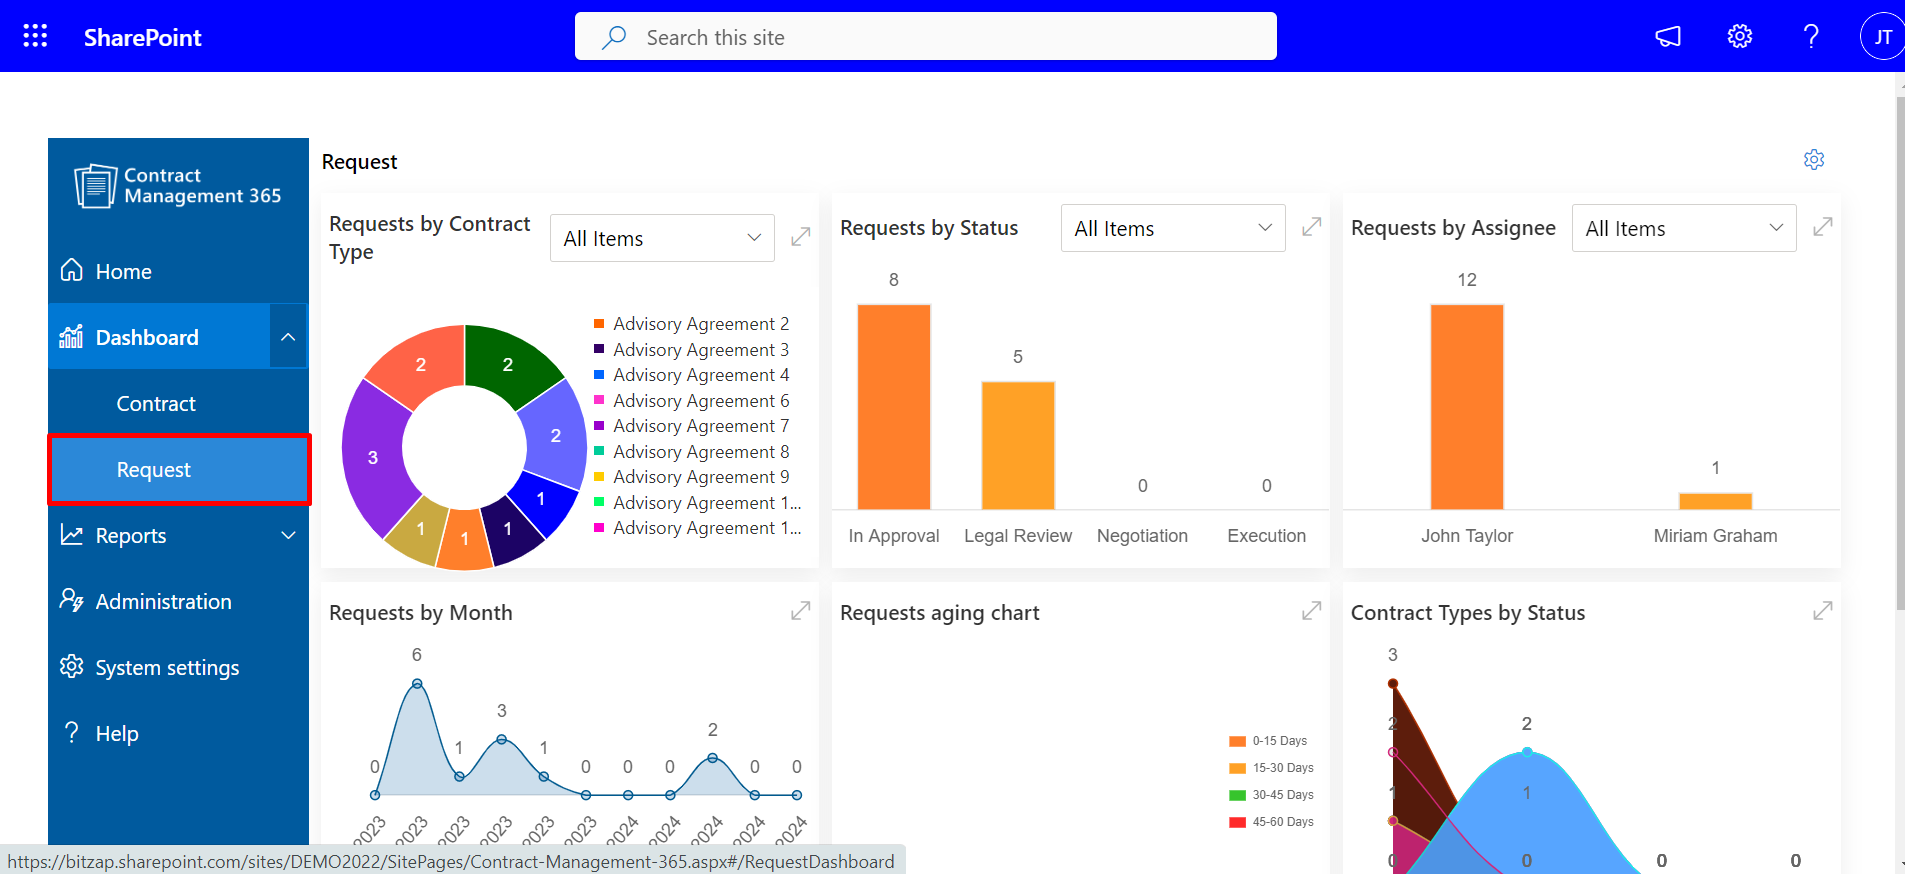Viewport: 1905px width, 874px height.
Task: Click the SharePoint home link
Action: point(143,37)
